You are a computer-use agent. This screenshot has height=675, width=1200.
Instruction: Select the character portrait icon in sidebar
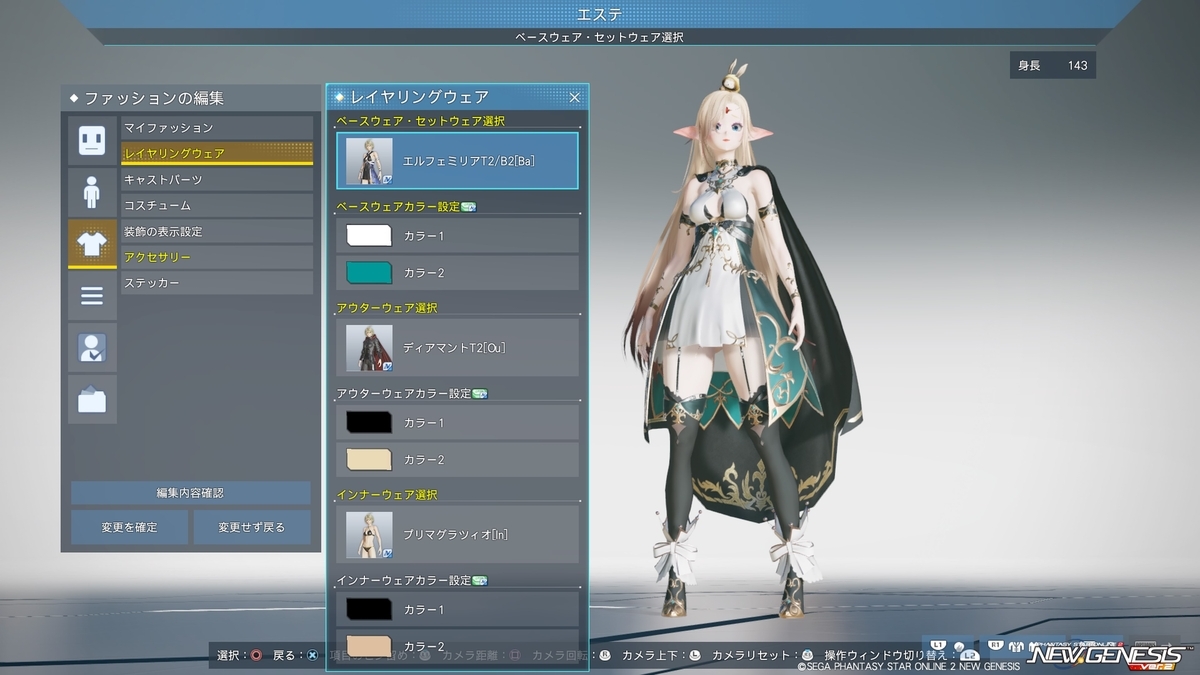92,348
